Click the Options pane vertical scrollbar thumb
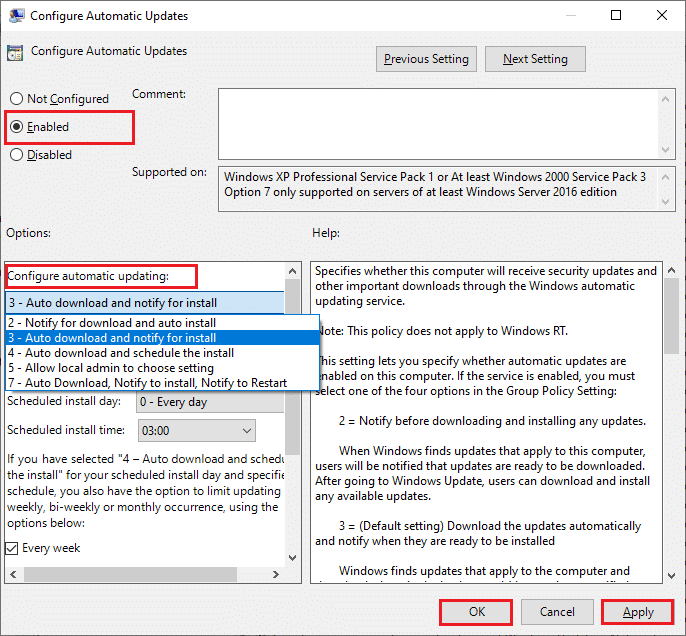 tap(293, 367)
